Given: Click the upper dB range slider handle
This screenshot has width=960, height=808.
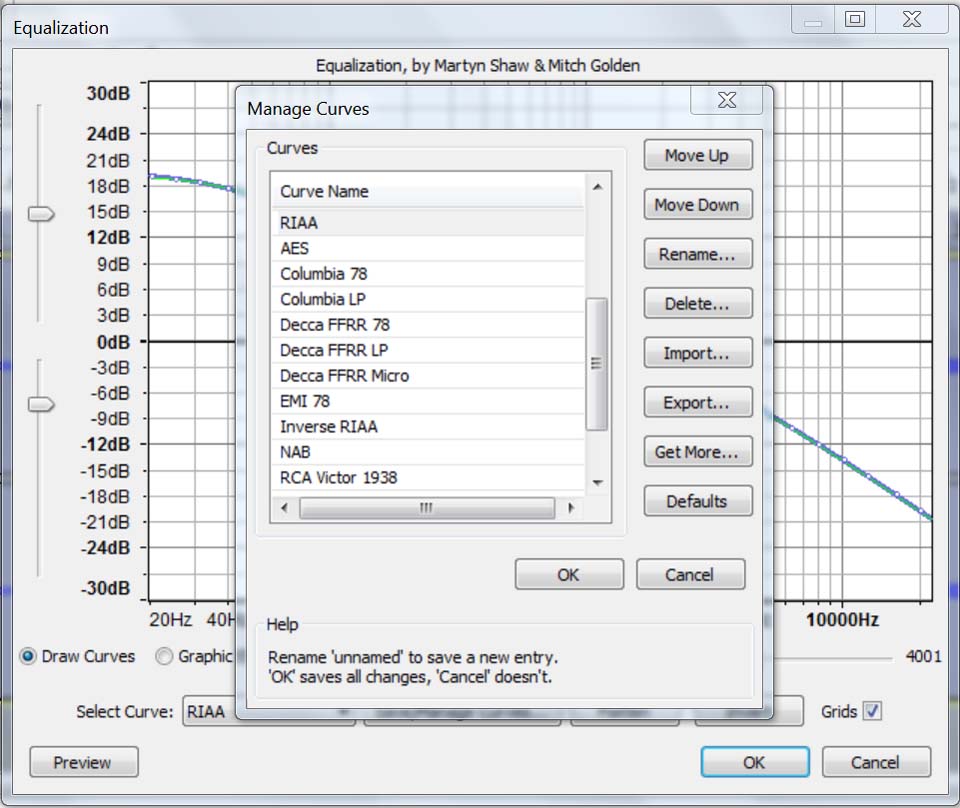Looking at the screenshot, I should (x=41, y=214).
